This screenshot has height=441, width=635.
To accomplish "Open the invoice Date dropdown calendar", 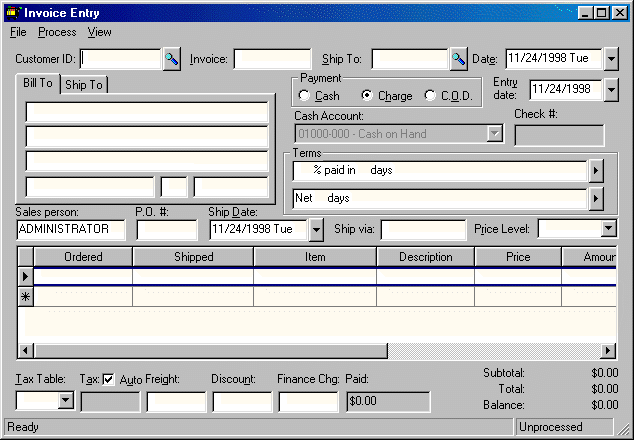I will pyautogui.click(x=612, y=59).
